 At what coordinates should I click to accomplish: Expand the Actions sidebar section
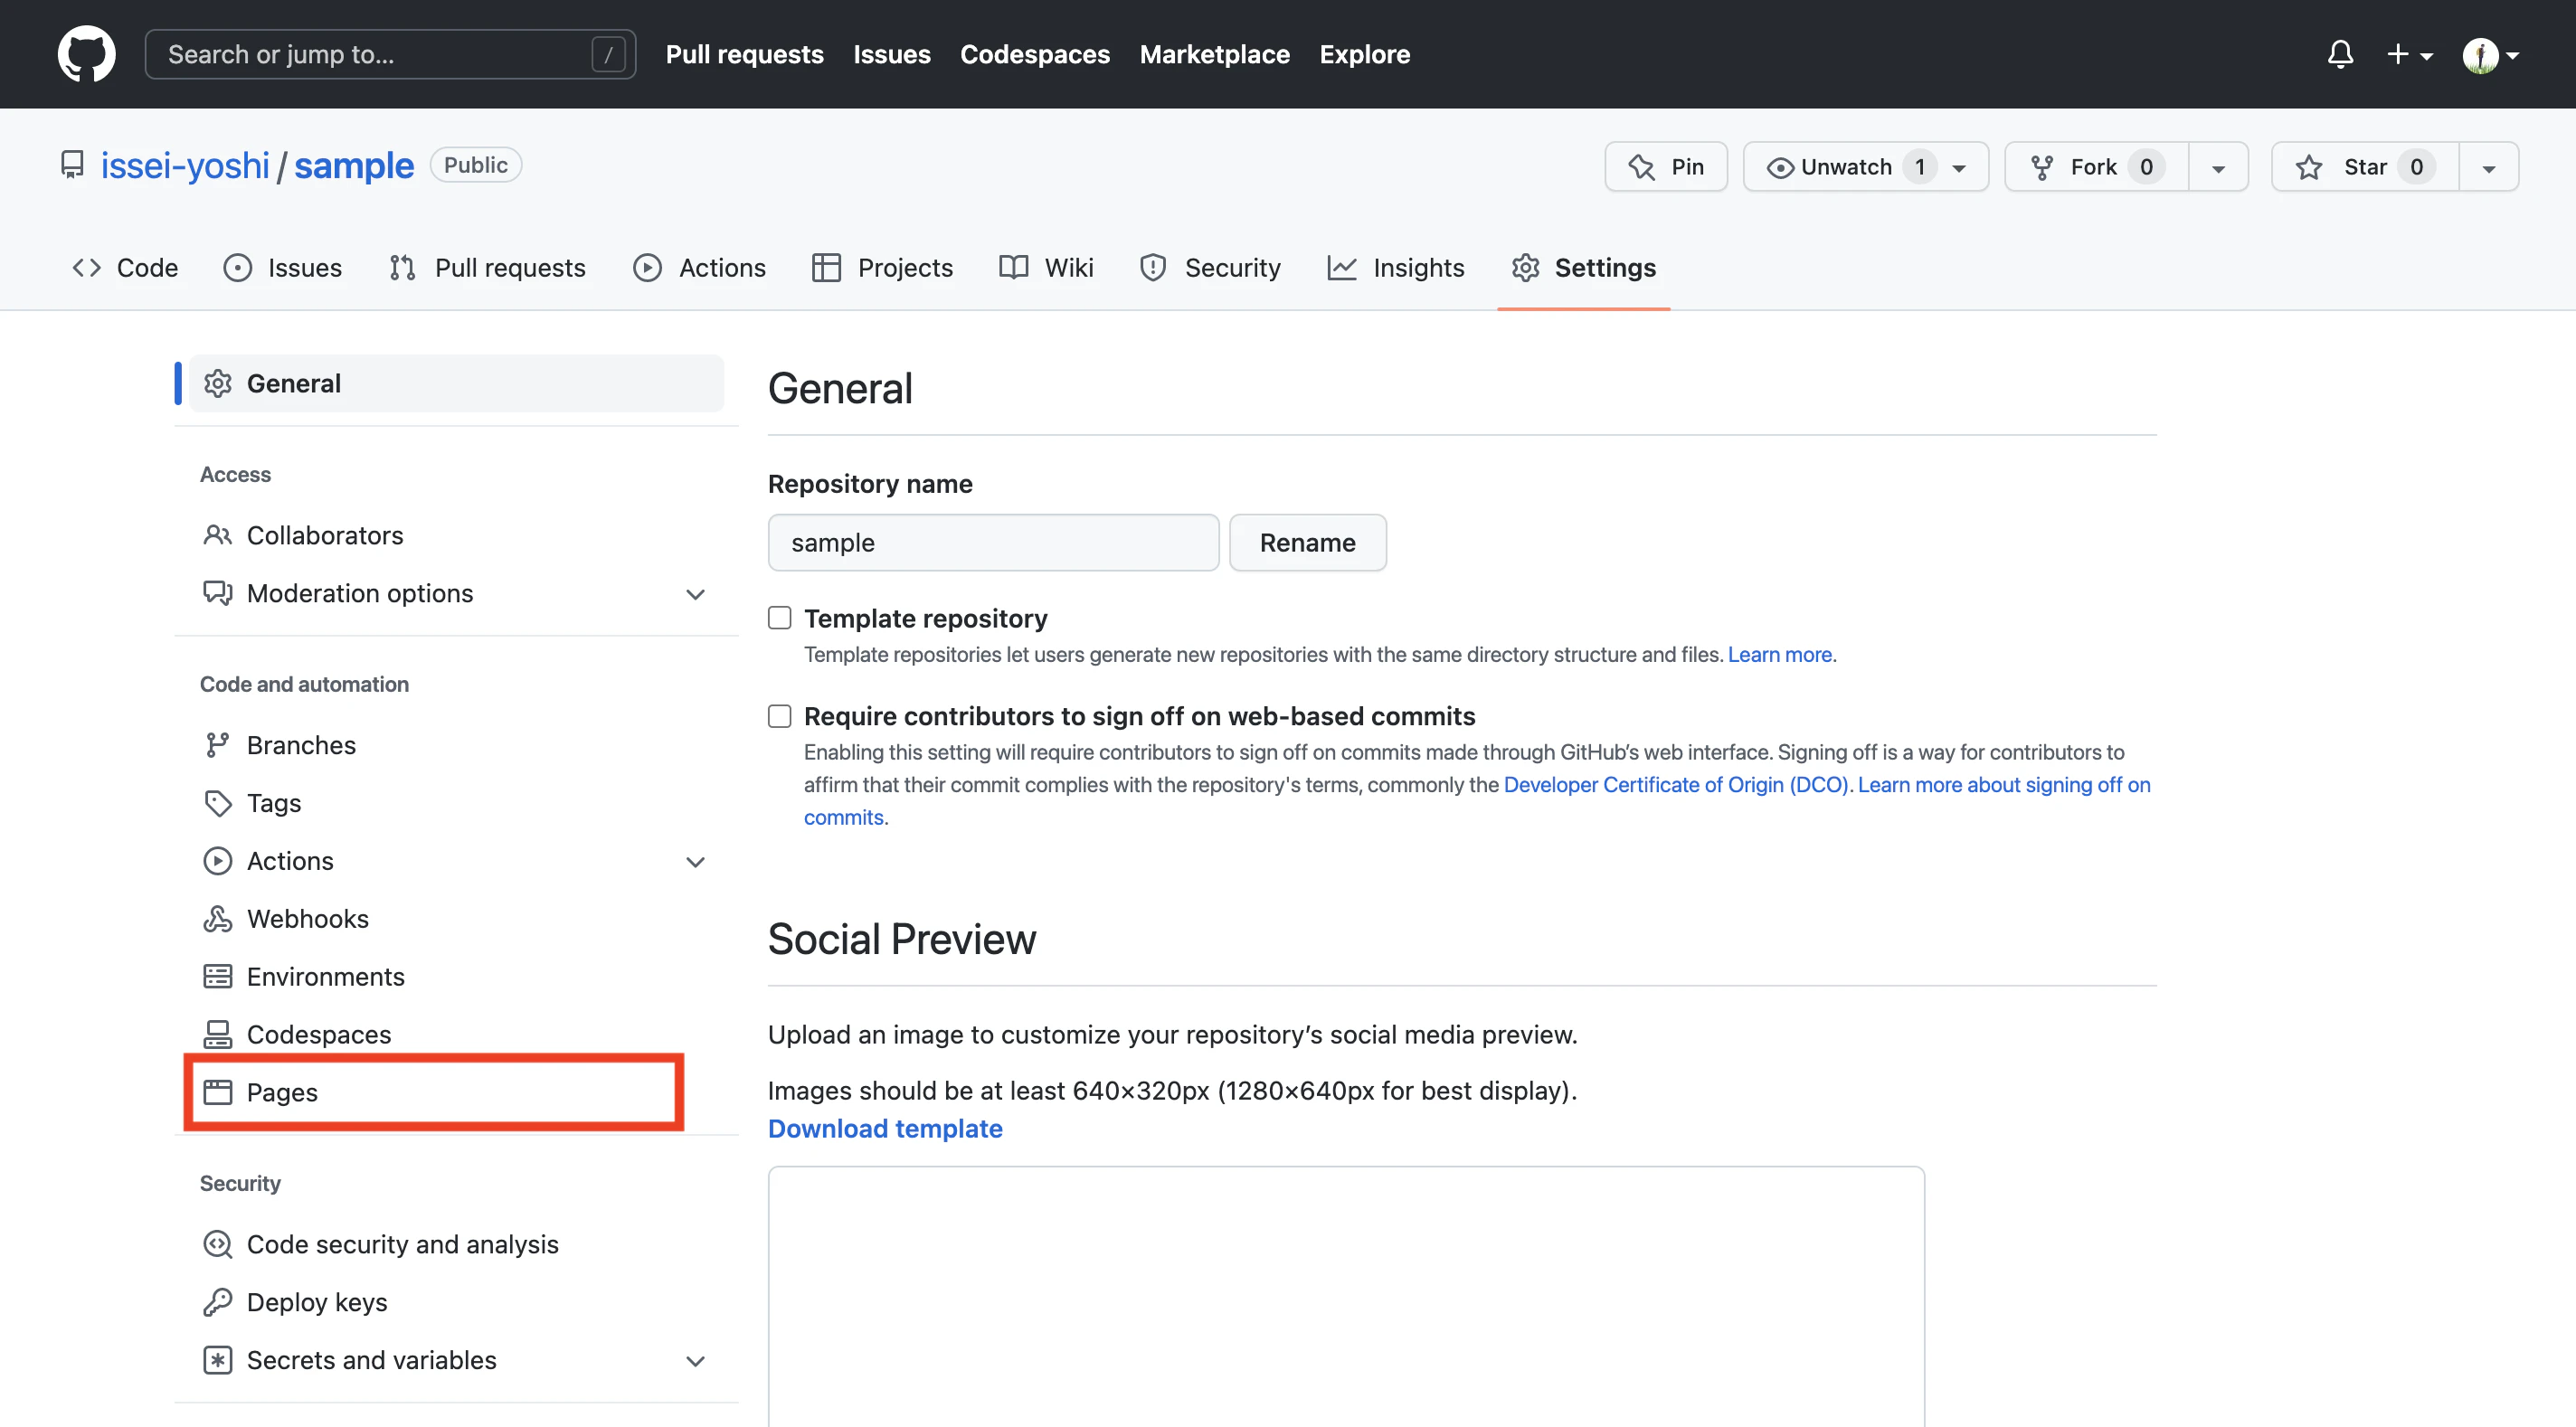click(695, 861)
